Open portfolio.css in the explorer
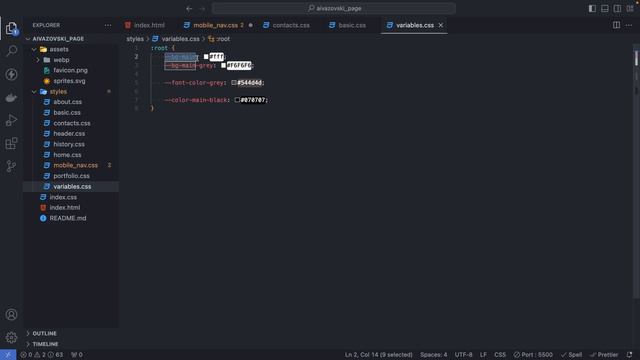640x360 pixels. pyautogui.click(x=71, y=176)
